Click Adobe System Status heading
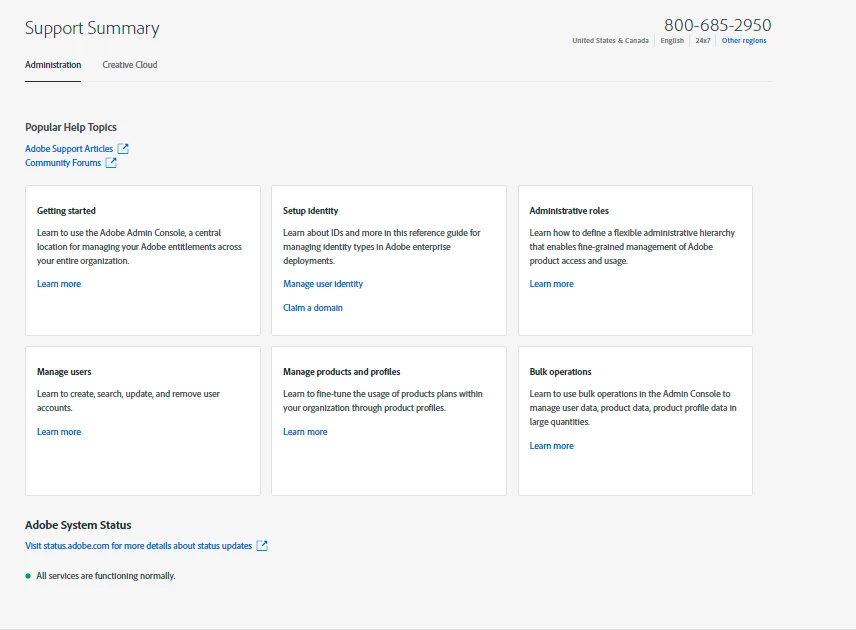 coord(78,525)
